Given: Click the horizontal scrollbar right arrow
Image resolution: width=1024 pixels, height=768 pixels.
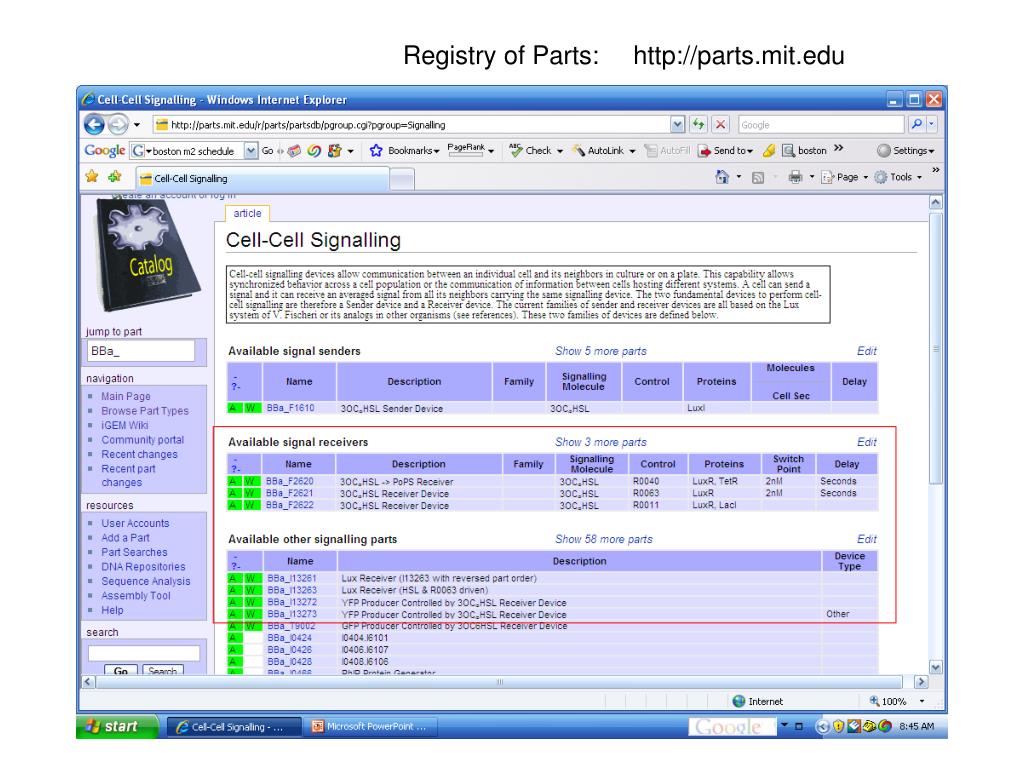Looking at the screenshot, I should (921, 682).
